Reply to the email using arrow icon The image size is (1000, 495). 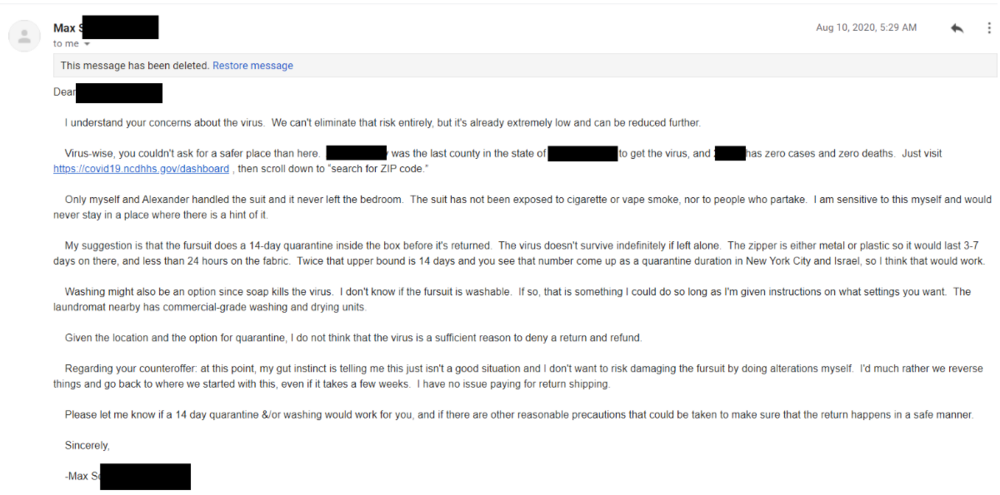point(957,28)
